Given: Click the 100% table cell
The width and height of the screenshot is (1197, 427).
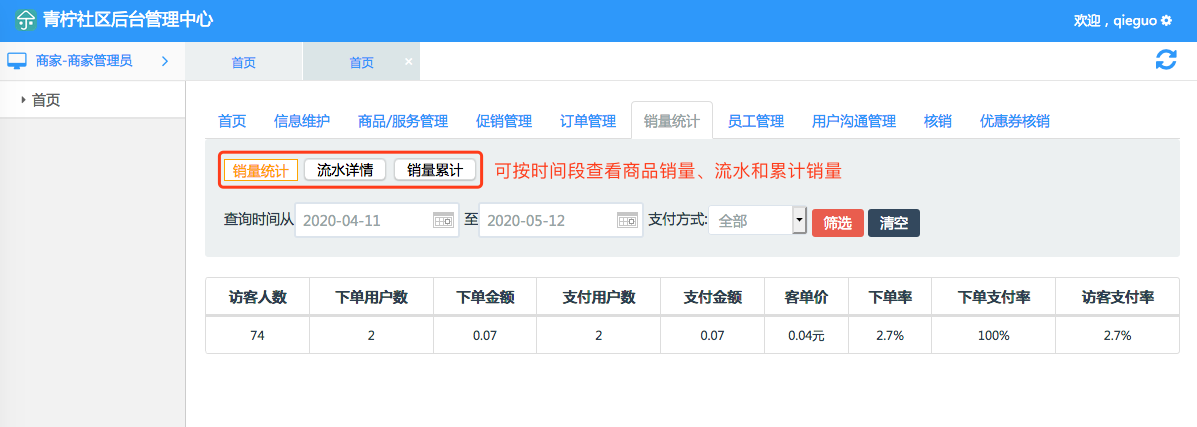Looking at the screenshot, I should coord(993,335).
